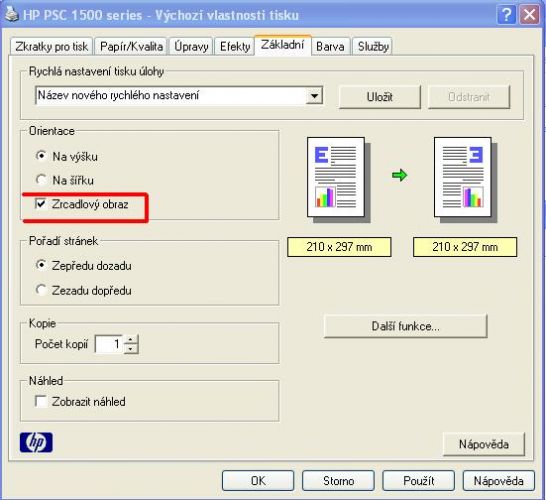Click the copies count input field
This screenshot has width=546, height=500.
[109, 344]
